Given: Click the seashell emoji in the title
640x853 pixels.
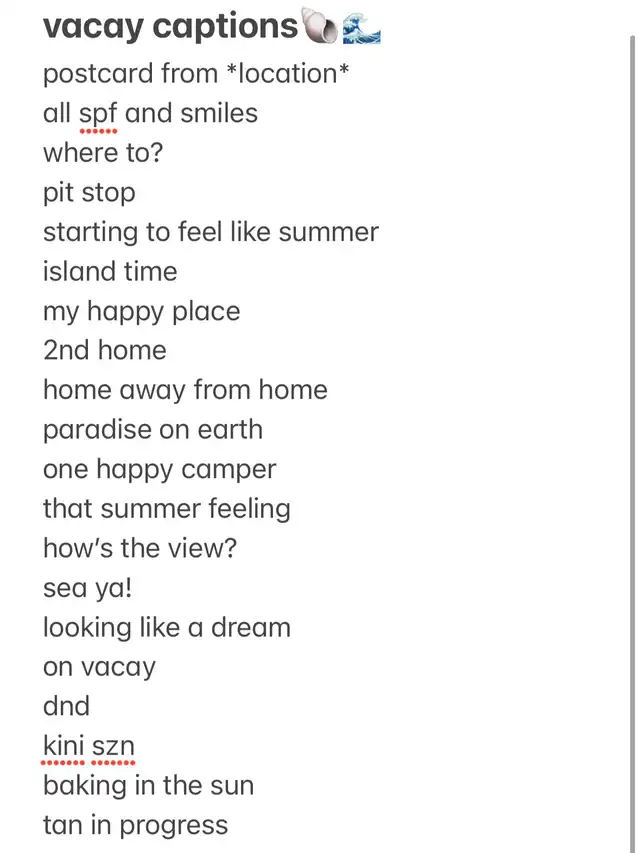Looking at the screenshot, I should point(319,28).
